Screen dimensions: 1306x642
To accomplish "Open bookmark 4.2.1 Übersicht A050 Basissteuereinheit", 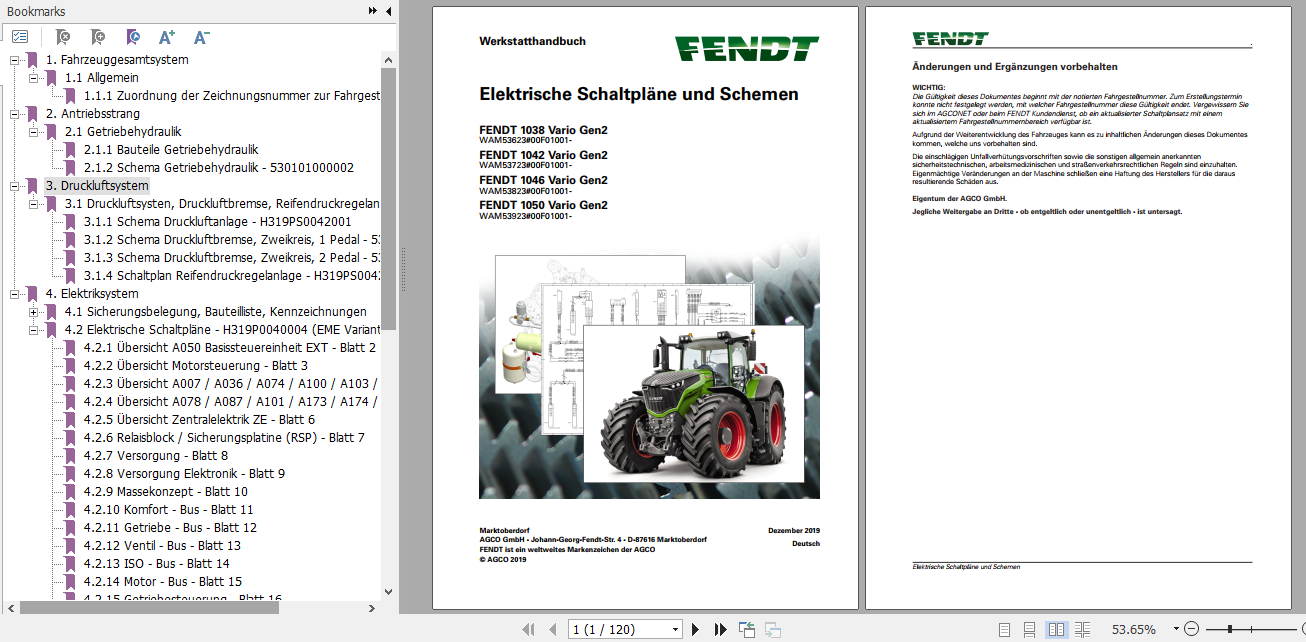I will click(x=230, y=348).
